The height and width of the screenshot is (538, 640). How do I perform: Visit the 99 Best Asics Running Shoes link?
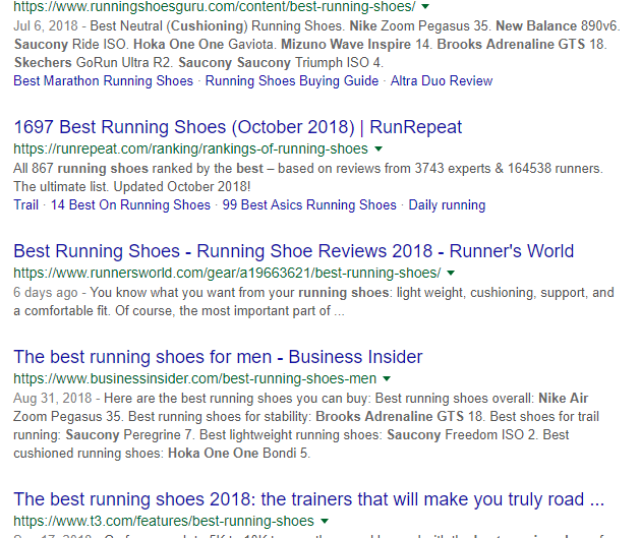tap(309, 205)
